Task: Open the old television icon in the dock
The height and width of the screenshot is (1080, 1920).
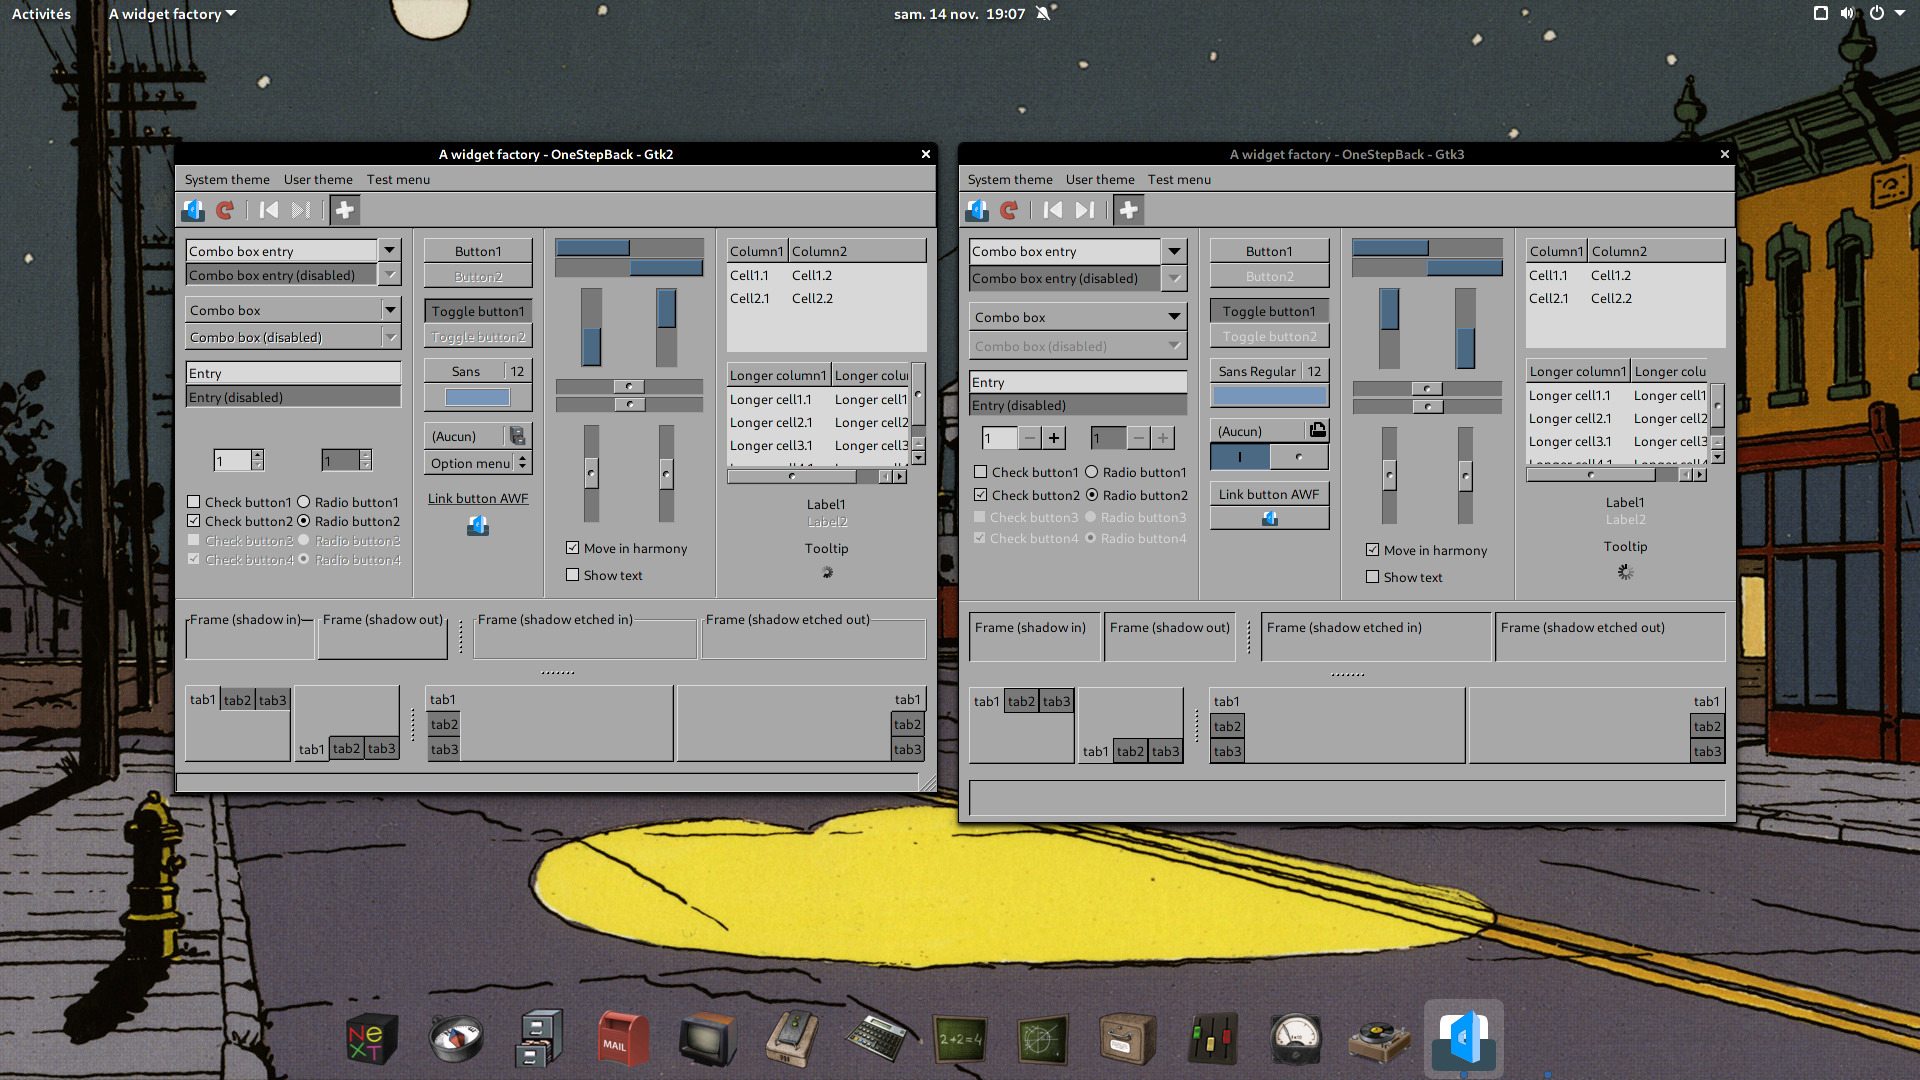Action: 707,1040
